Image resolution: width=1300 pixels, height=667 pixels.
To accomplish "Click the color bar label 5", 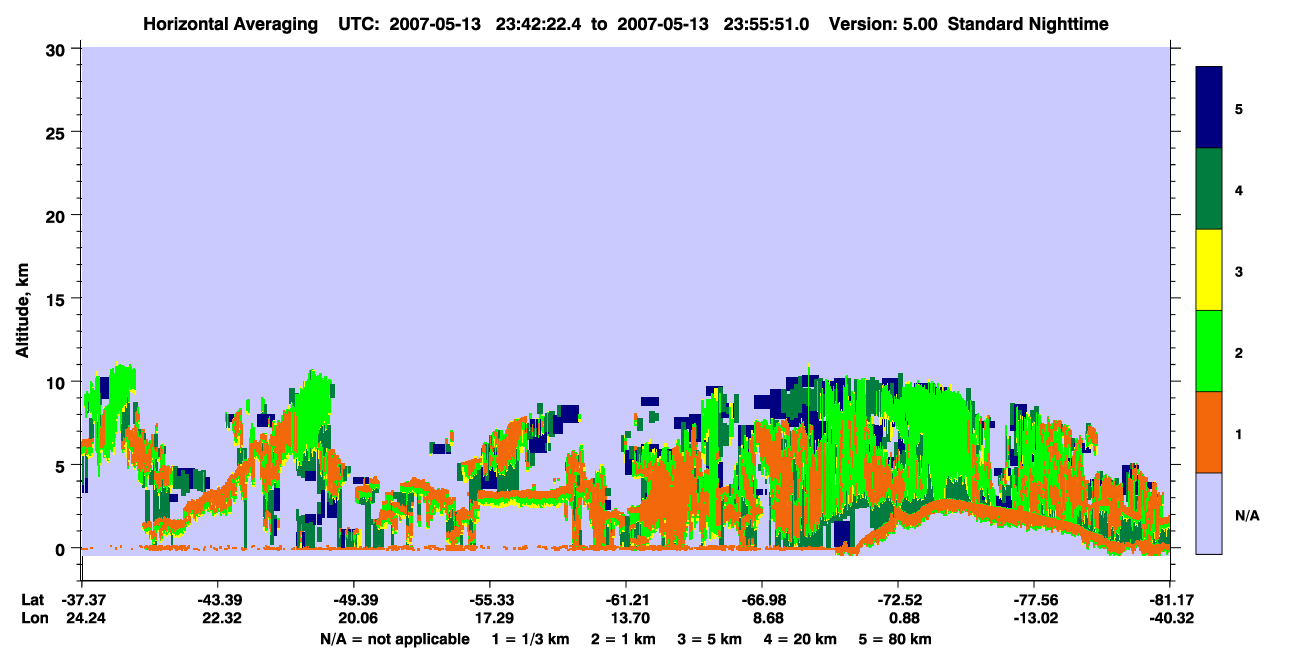I will tap(1239, 108).
